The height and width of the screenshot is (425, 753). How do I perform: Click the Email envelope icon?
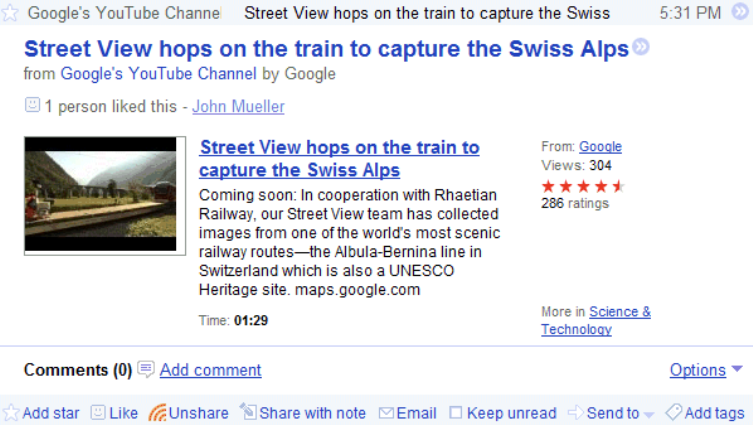pos(386,413)
